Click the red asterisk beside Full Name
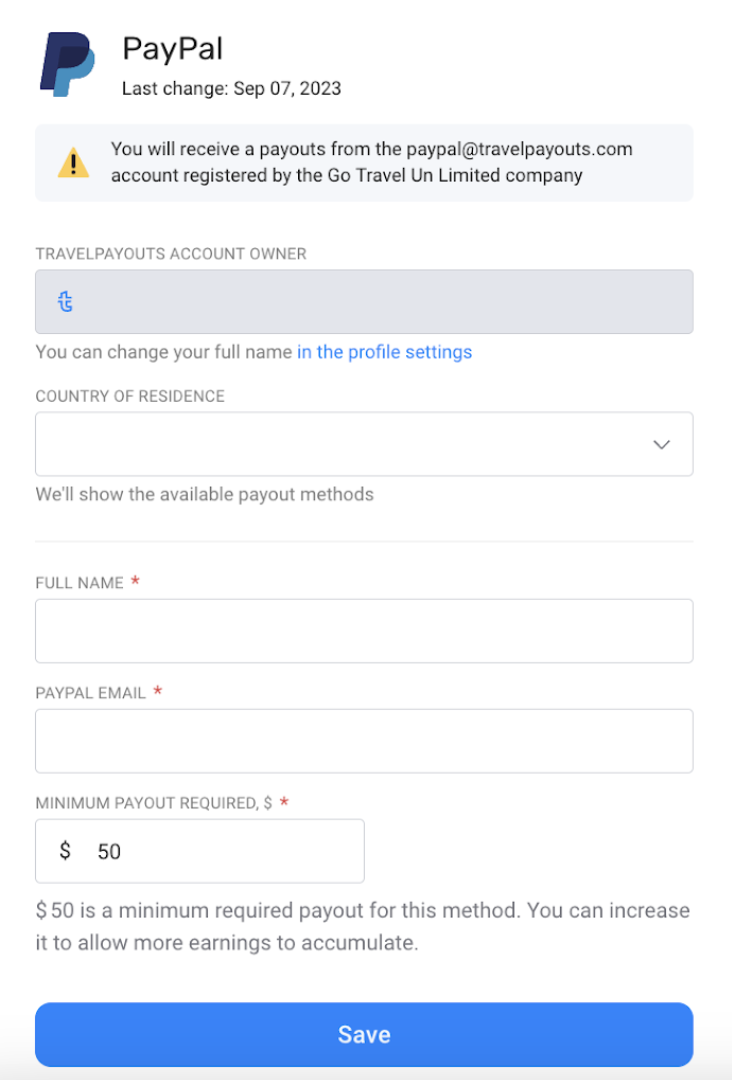 coord(136,581)
